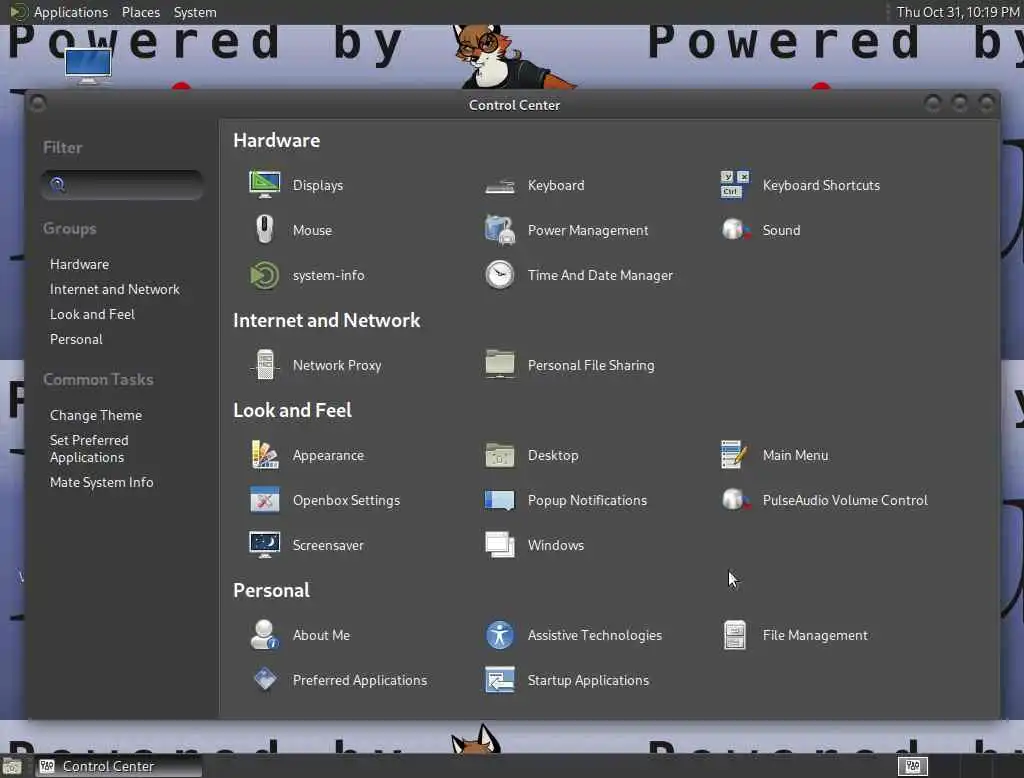
Task: Click the Keyboard Shortcuts label
Action: (821, 185)
